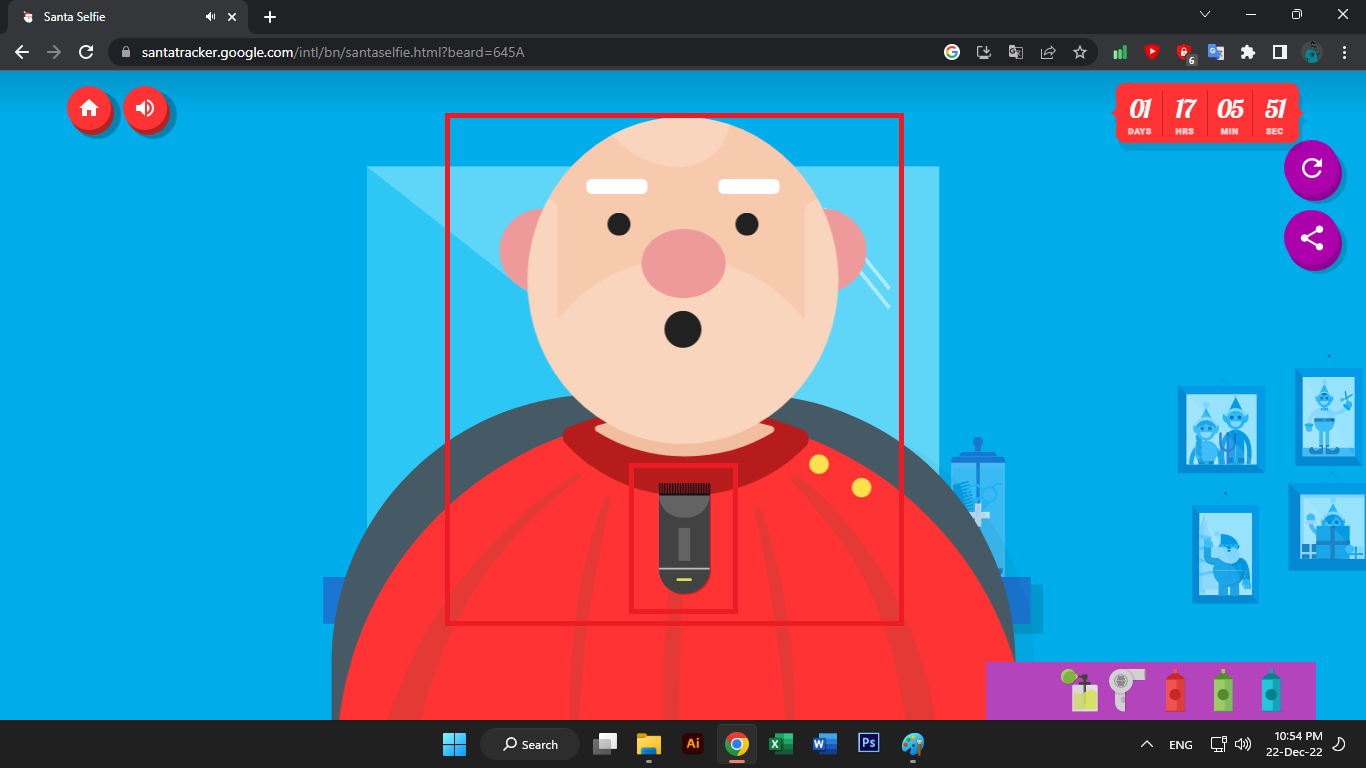This screenshot has width=1366, height=768.
Task: Translate this page icon in address bar
Action: click(1016, 52)
